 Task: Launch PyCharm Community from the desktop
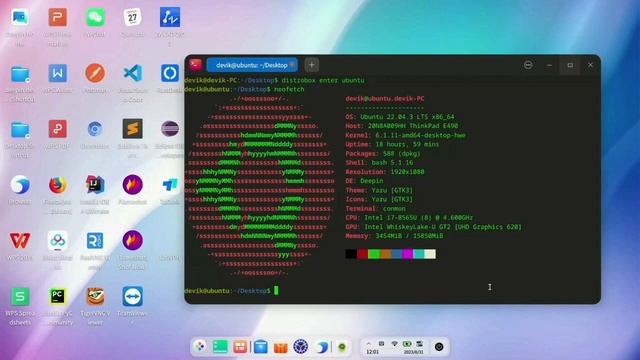tap(58, 296)
